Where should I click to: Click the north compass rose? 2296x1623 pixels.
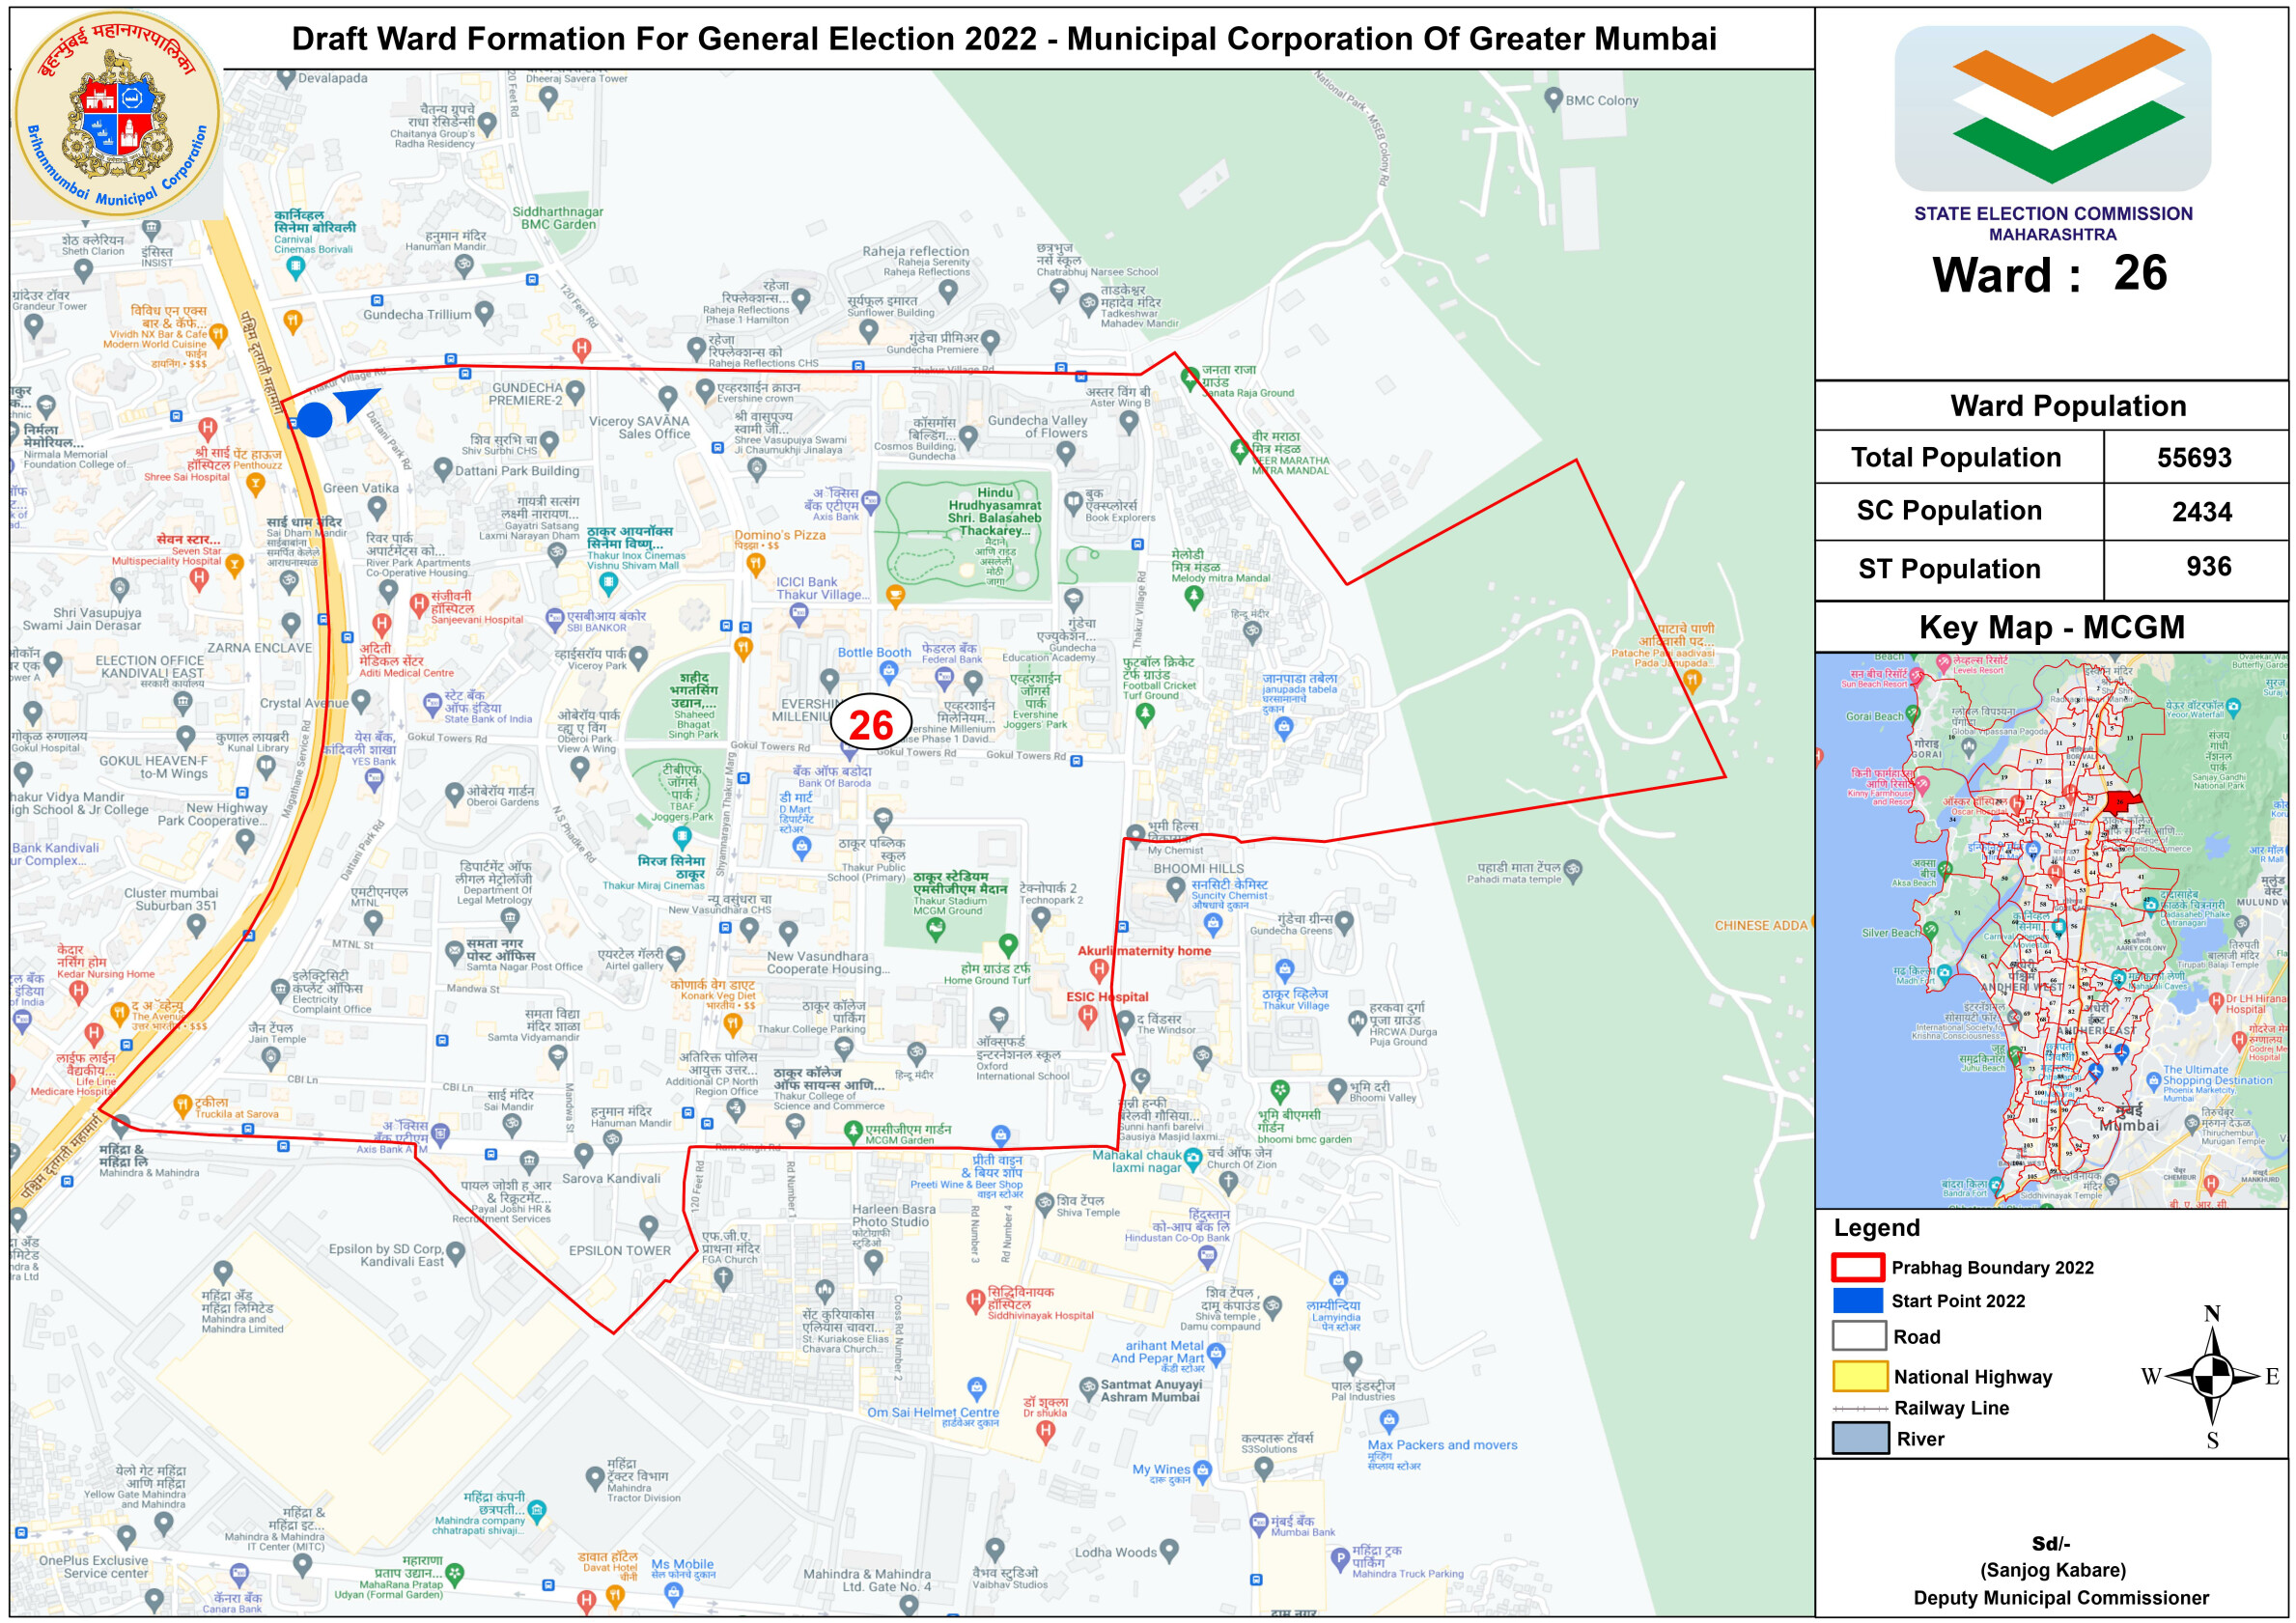(2212, 1378)
